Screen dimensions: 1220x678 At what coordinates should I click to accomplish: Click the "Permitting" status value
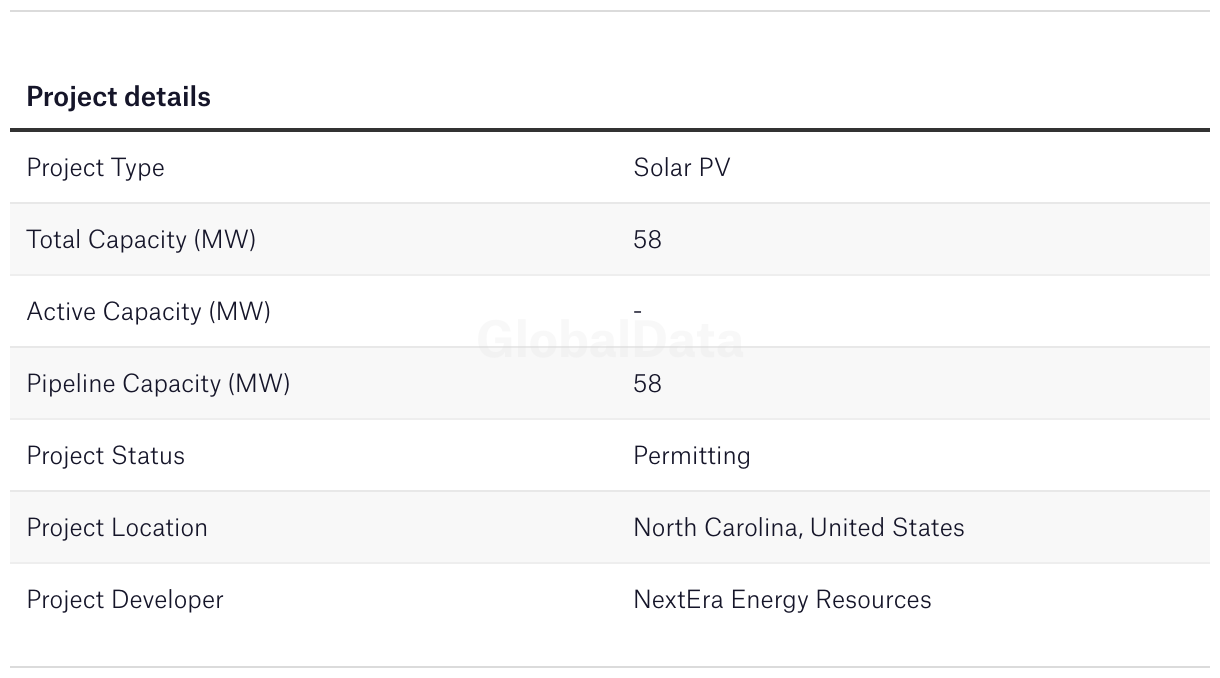(691, 456)
